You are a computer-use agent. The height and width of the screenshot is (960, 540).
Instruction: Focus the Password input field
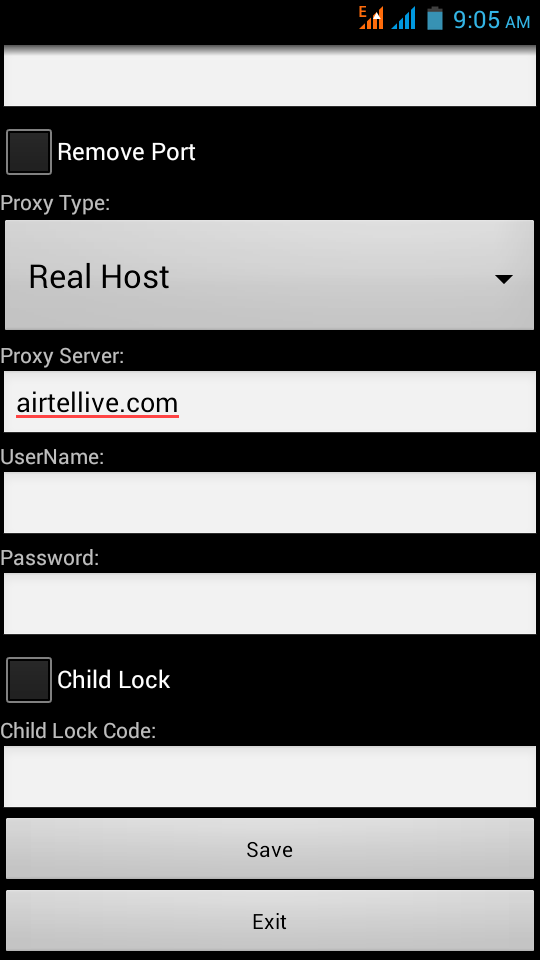click(x=269, y=603)
